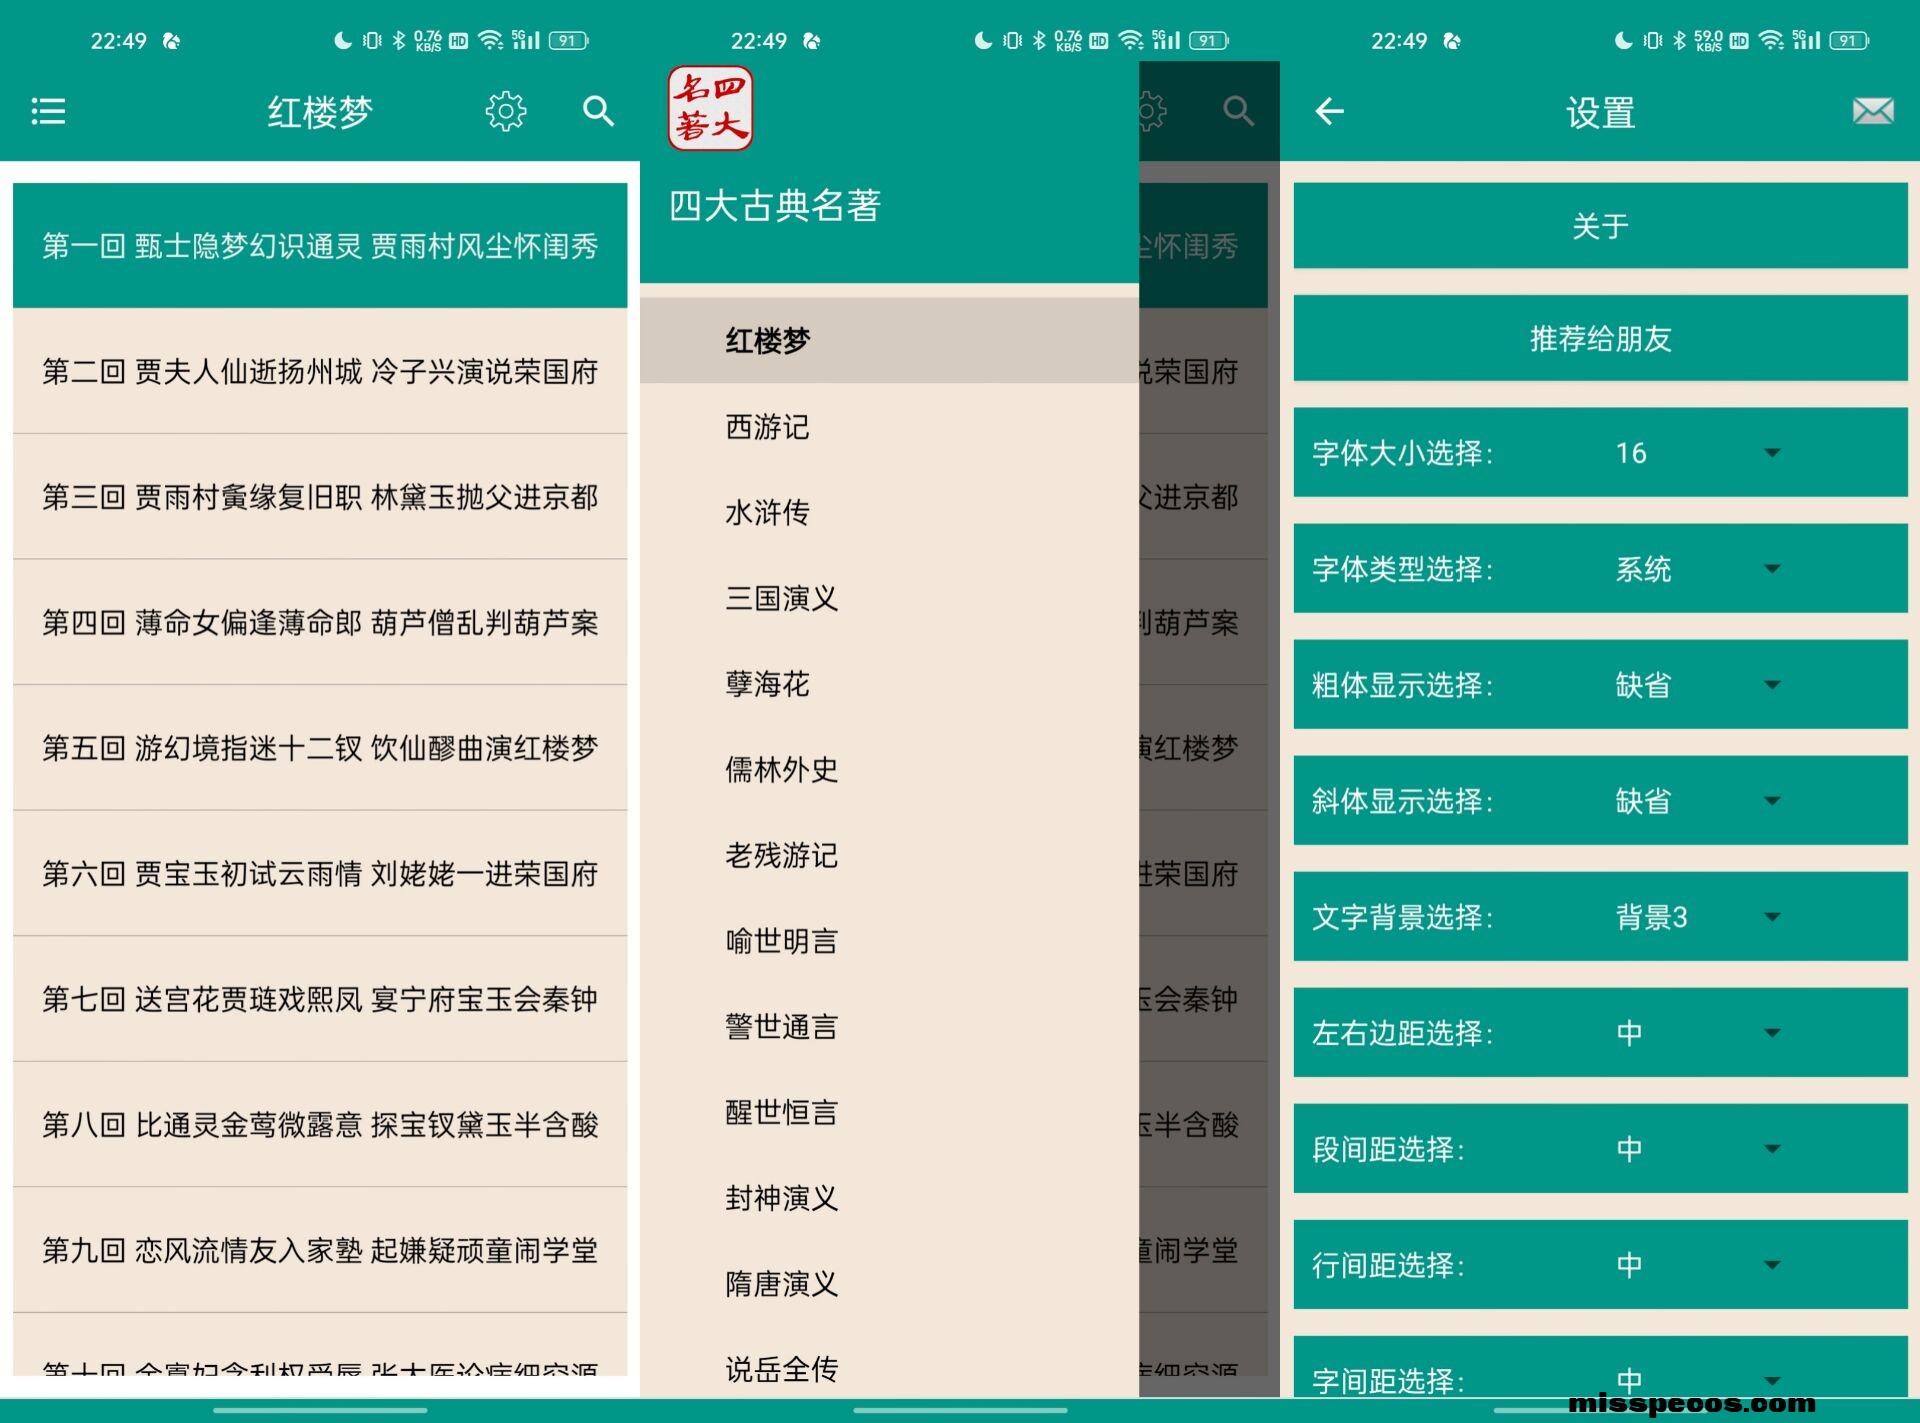Viewport: 1920px width, 1423px height.
Task: Open chapter 第一回 甄士隐梦幻识通灵
Action: point(320,245)
